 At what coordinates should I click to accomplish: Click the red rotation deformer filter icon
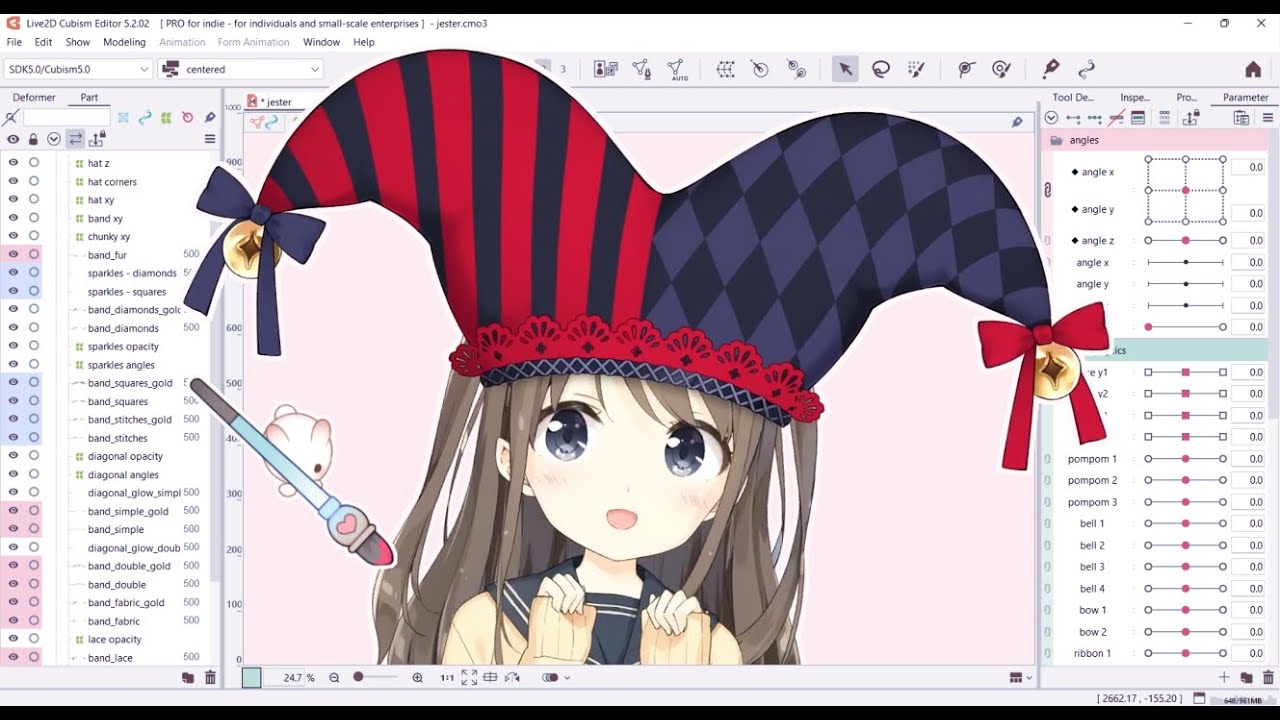click(x=187, y=118)
